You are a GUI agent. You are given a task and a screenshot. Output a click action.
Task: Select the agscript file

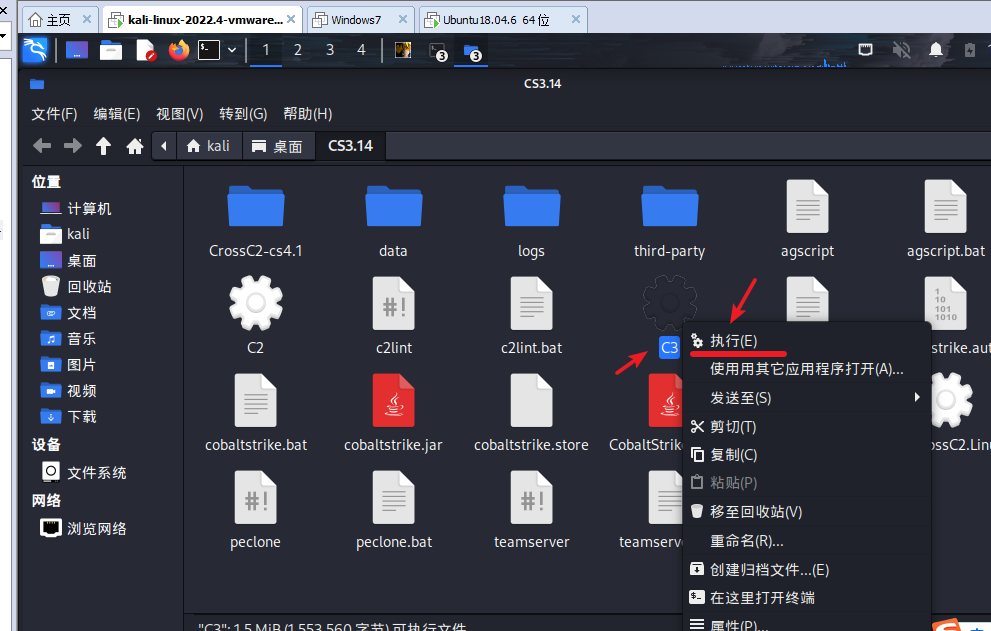pos(807,220)
